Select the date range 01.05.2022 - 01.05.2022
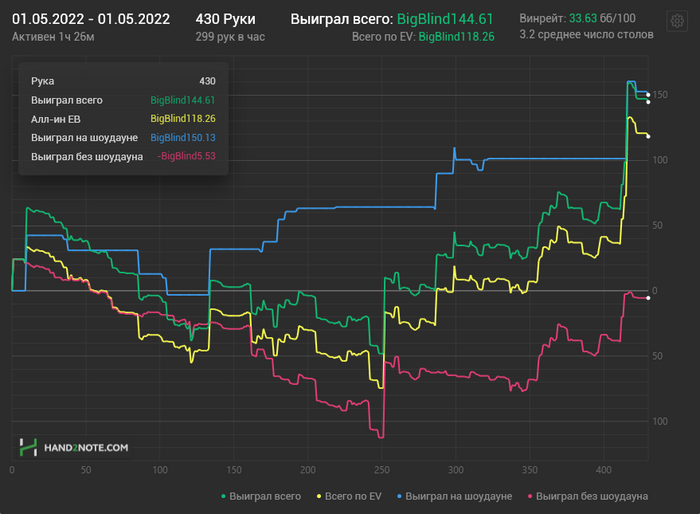Screen dimensions: 700x514 [91, 19]
